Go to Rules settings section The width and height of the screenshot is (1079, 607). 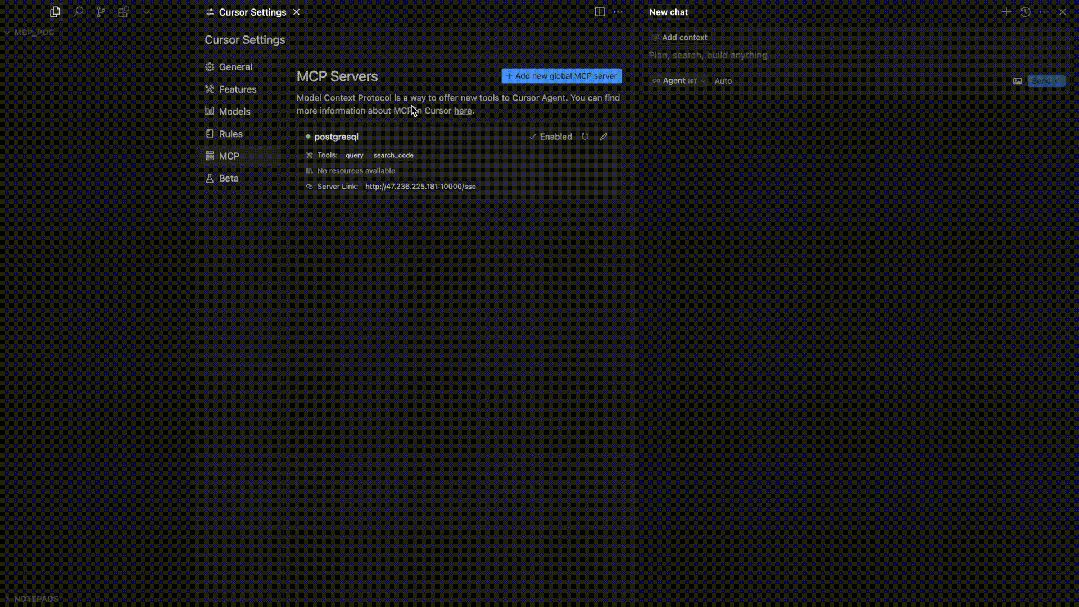point(231,134)
